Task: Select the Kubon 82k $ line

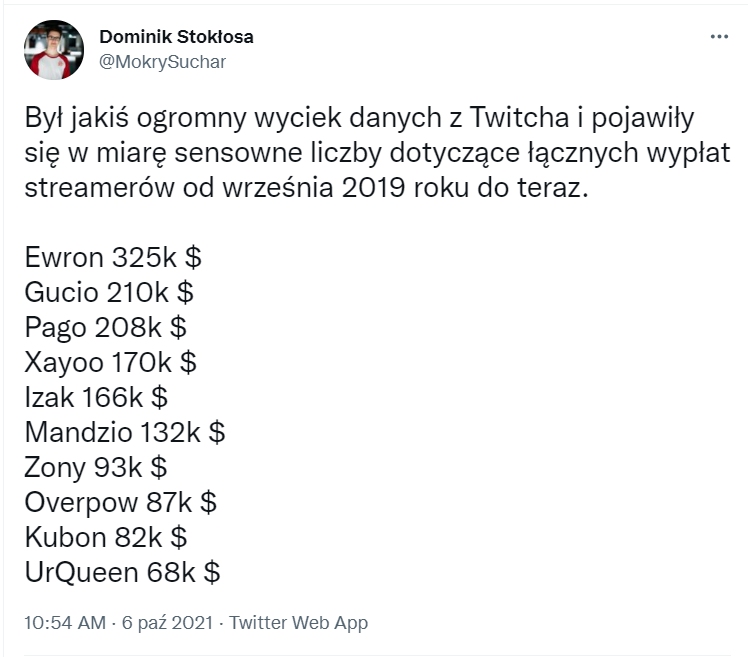Action: coord(105,538)
